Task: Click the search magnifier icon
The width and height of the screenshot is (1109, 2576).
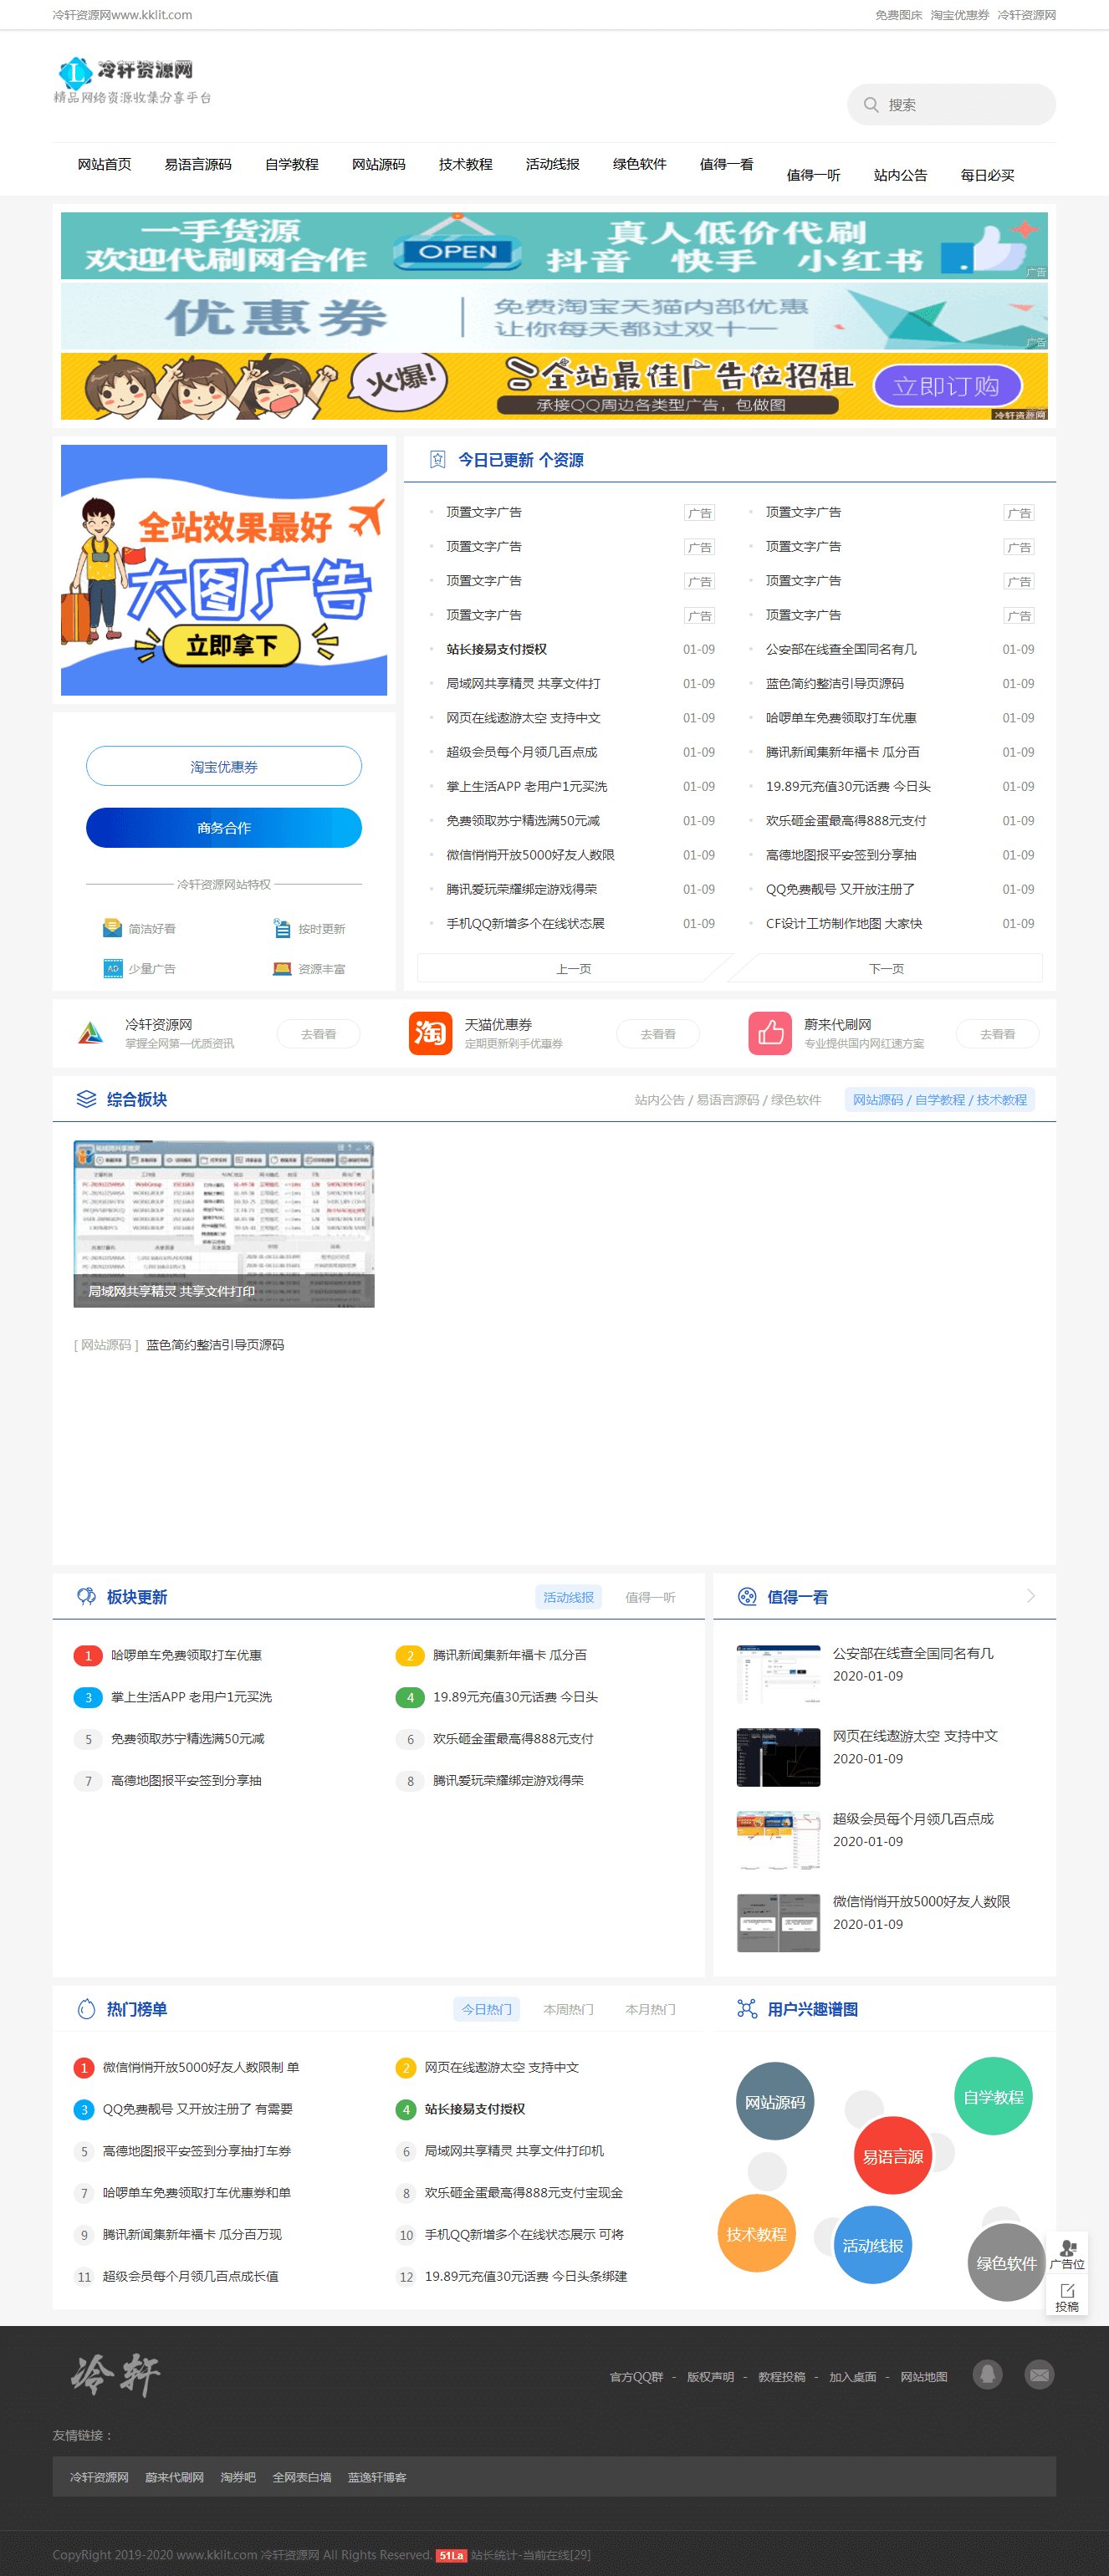Action: point(871,105)
